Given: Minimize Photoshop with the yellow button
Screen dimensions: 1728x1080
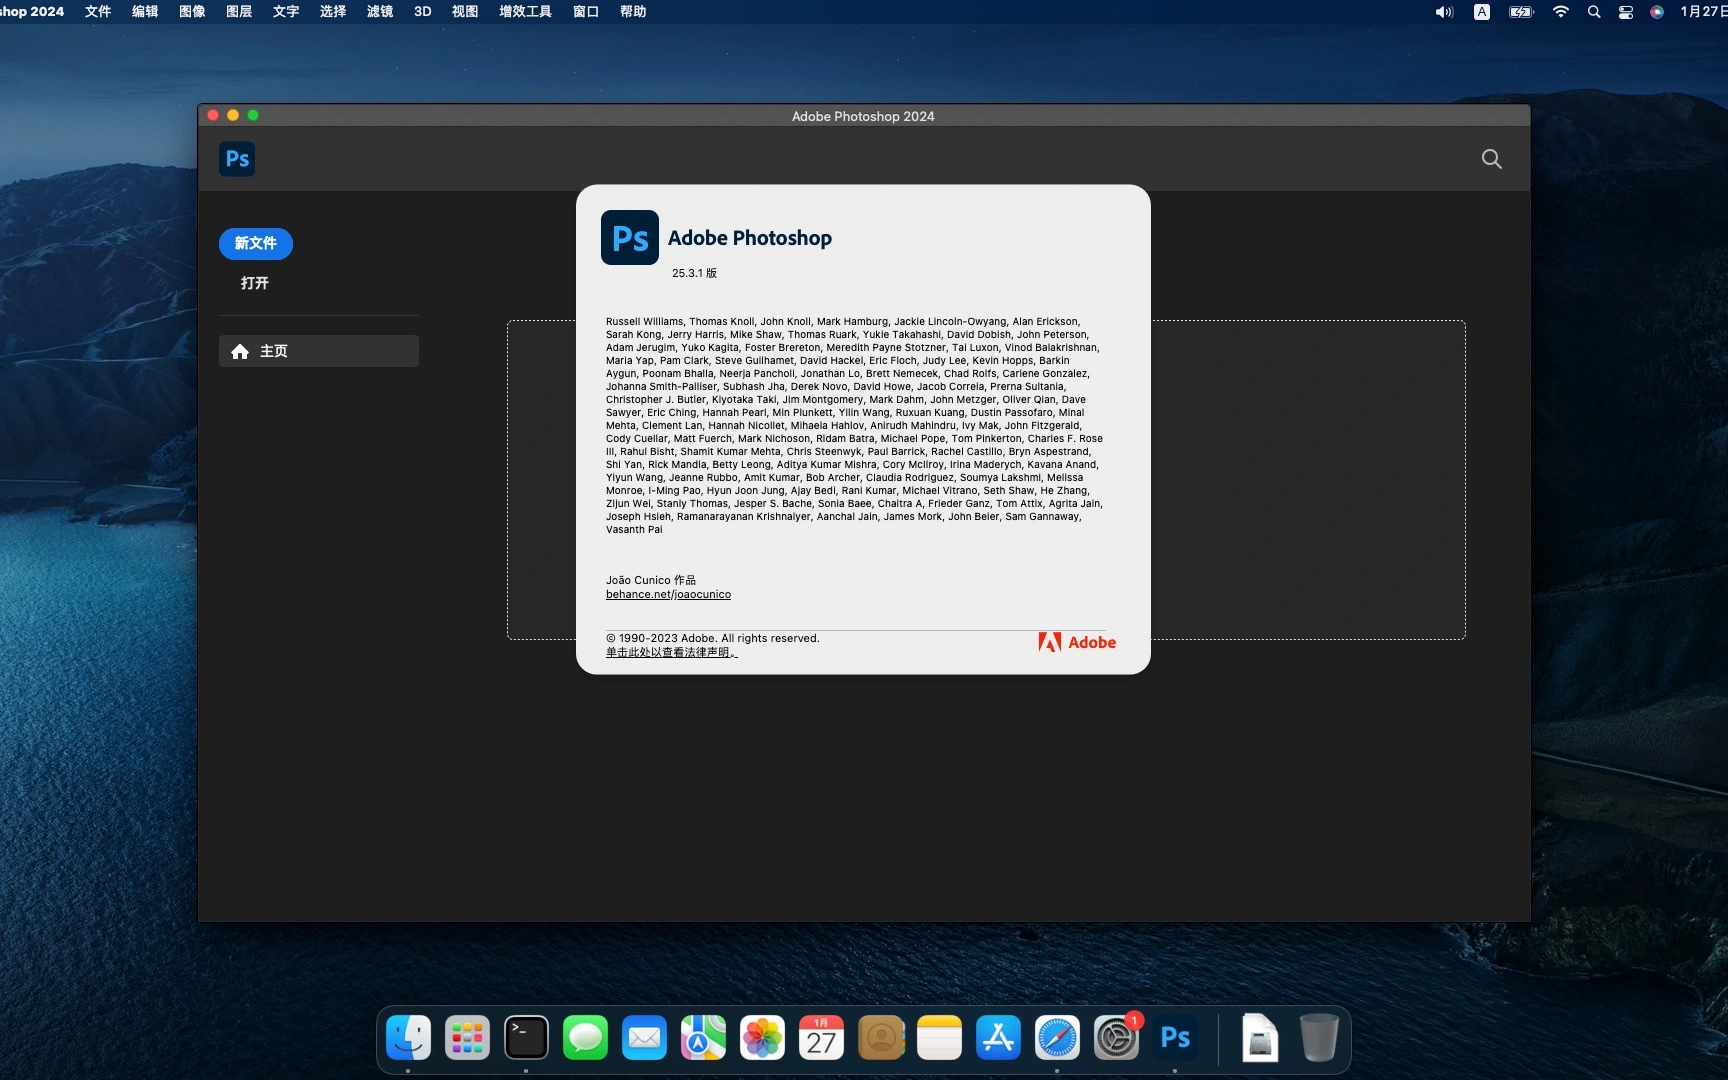Looking at the screenshot, I should 233,115.
